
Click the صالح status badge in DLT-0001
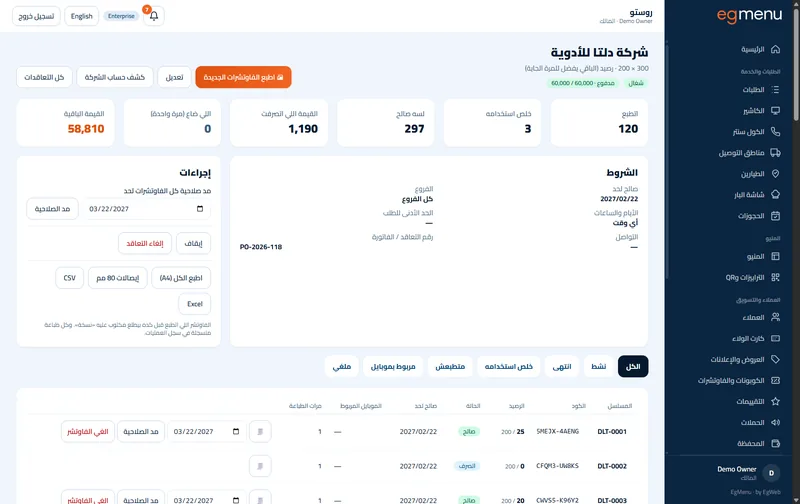point(469,432)
